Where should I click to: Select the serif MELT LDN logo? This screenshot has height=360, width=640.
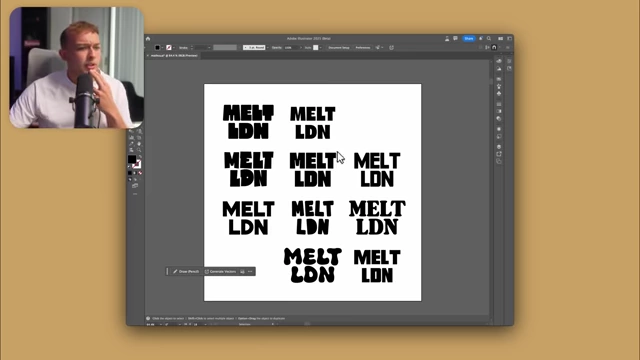(377, 218)
